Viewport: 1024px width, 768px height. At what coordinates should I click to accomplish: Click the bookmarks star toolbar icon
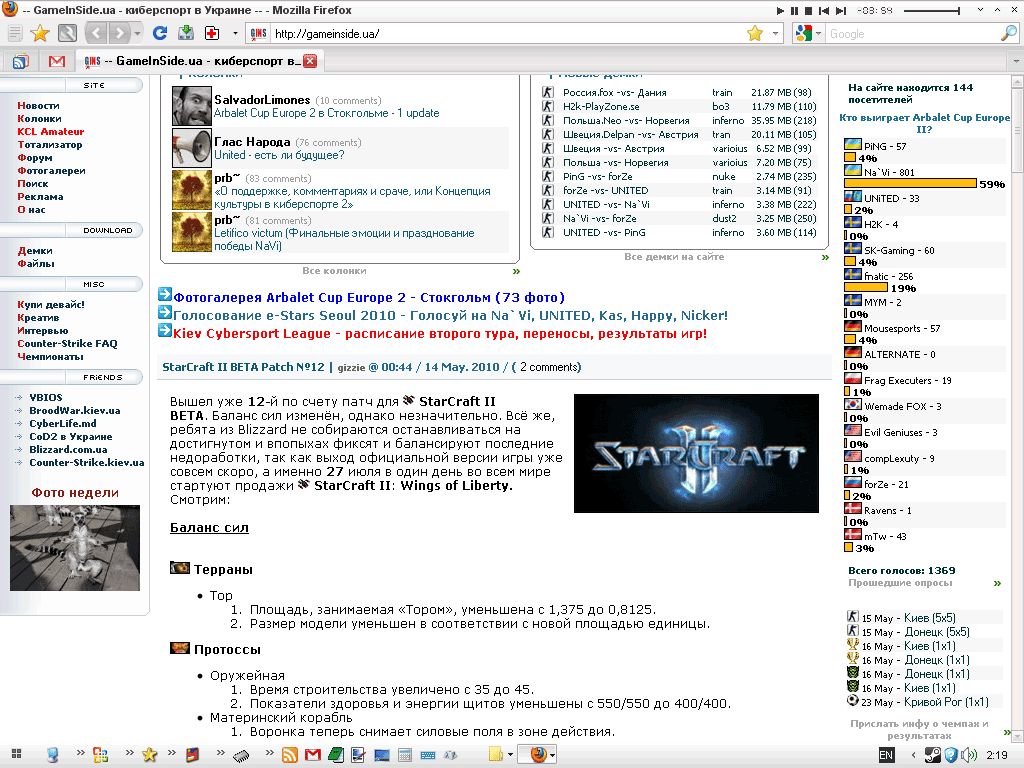(x=40, y=33)
